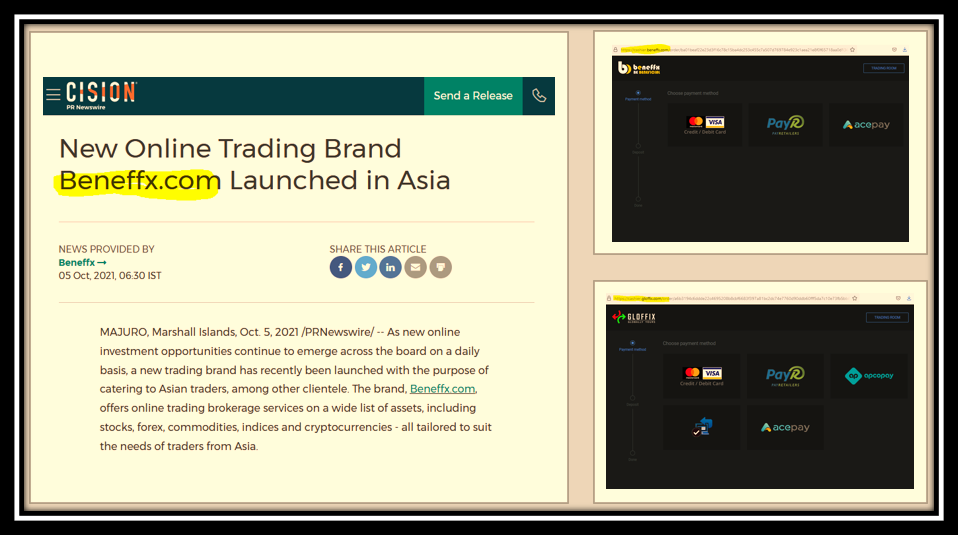Choose bank transfer icon option in Gloffix window
The width and height of the screenshot is (958, 535).
point(701,427)
